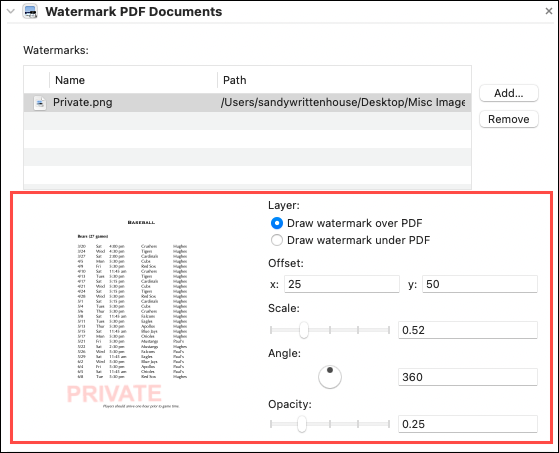This screenshot has width=559, height=453.
Task: Select the Private.png watermark name
Action: click(83, 102)
